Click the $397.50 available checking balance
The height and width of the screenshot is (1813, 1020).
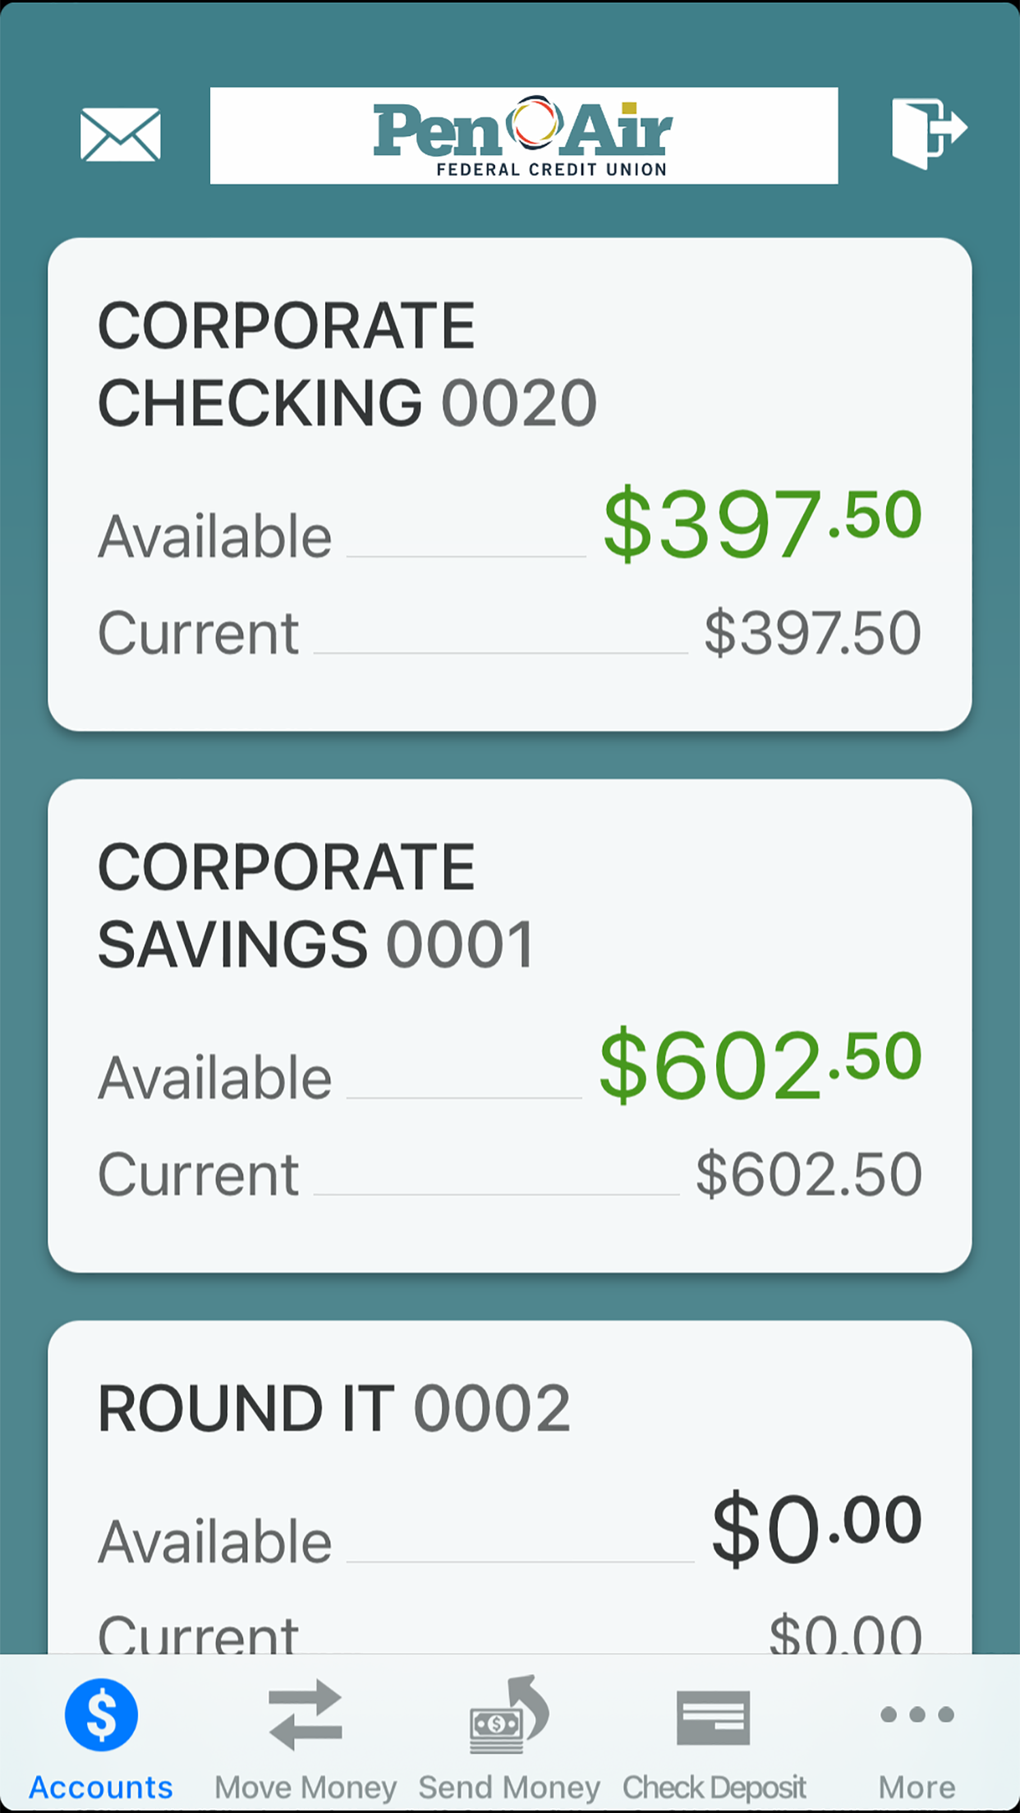coord(762,523)
